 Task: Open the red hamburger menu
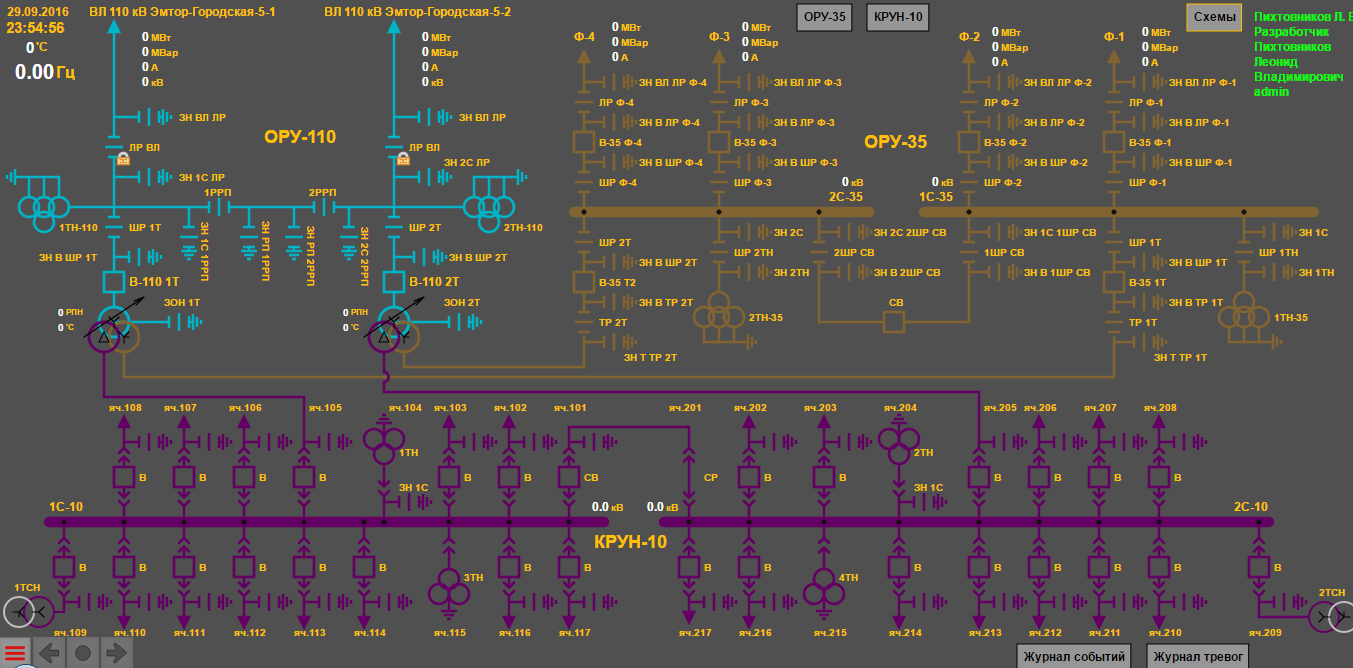tap(16, 654)
